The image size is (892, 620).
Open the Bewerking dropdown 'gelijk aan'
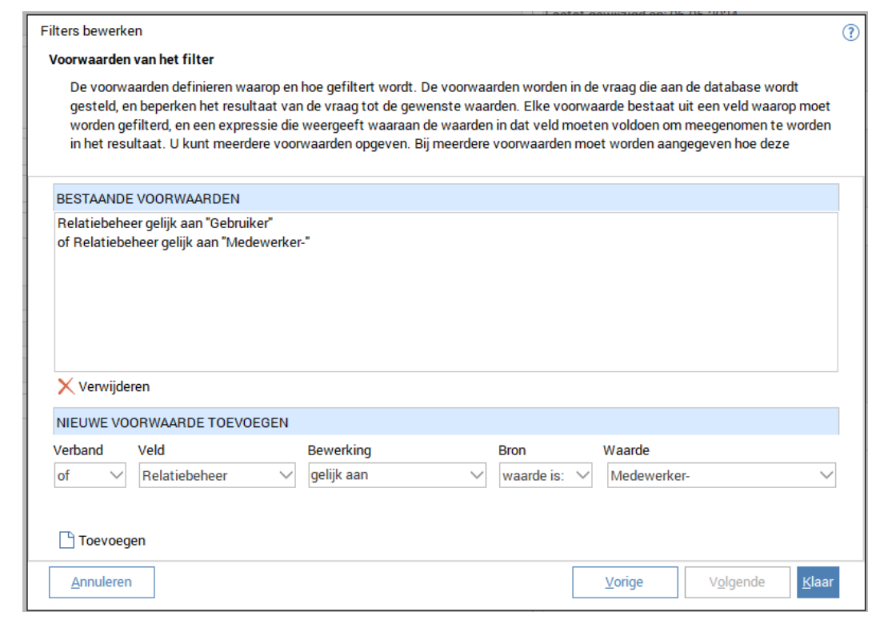[x=476, y=476]
